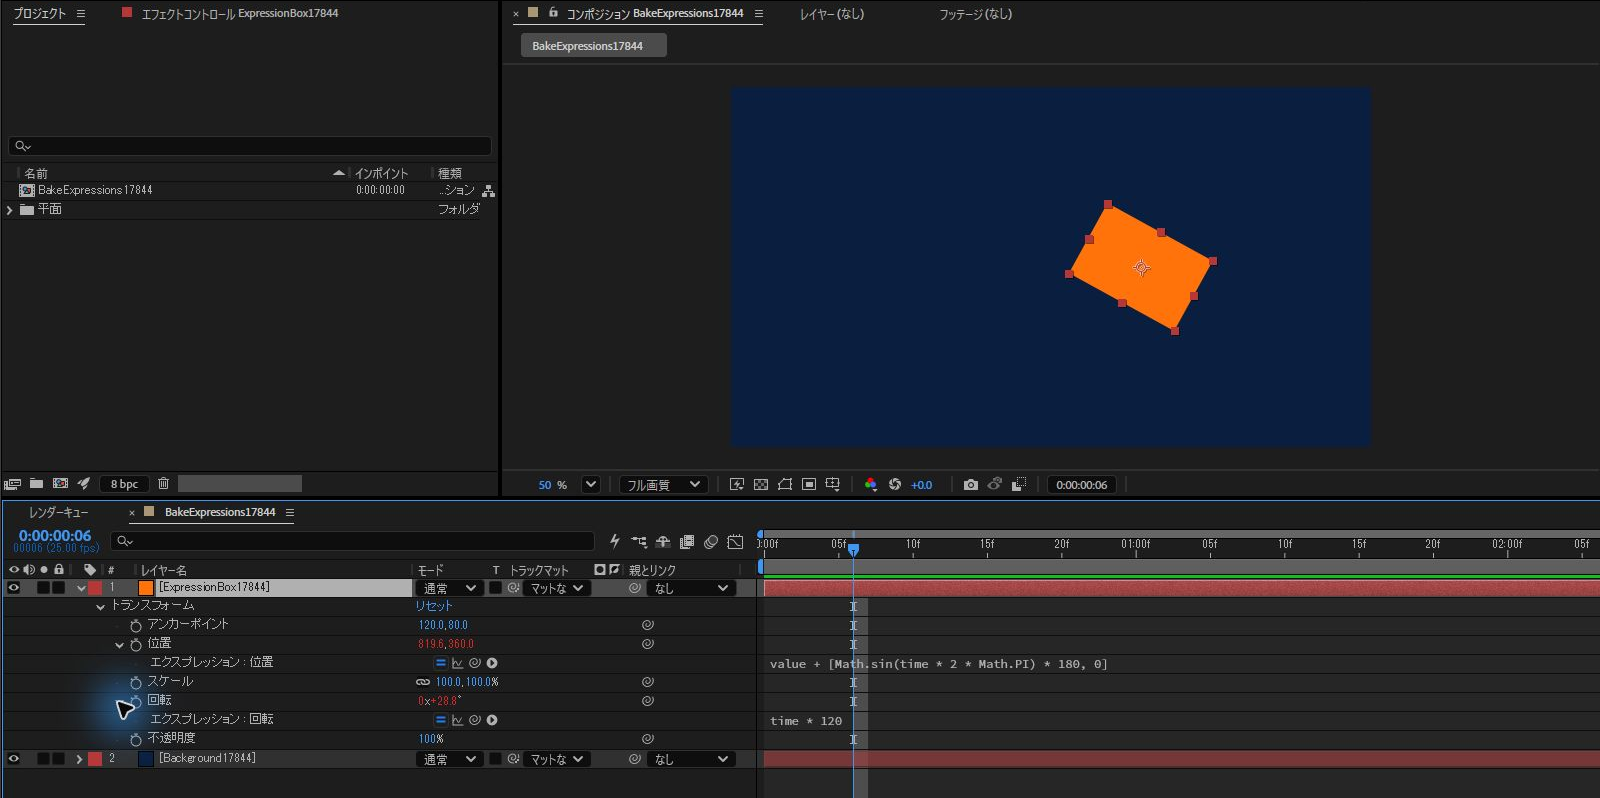Click the 位置 stopwatch icon
The image size is (1600, 798).
click(x=136, y=644)
